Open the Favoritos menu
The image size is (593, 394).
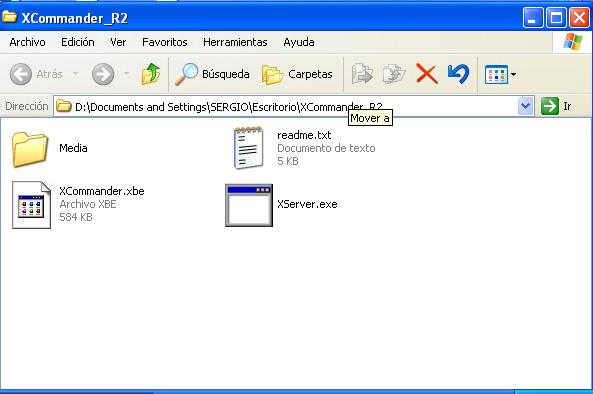pyautogui.click(x=165, y=42)
